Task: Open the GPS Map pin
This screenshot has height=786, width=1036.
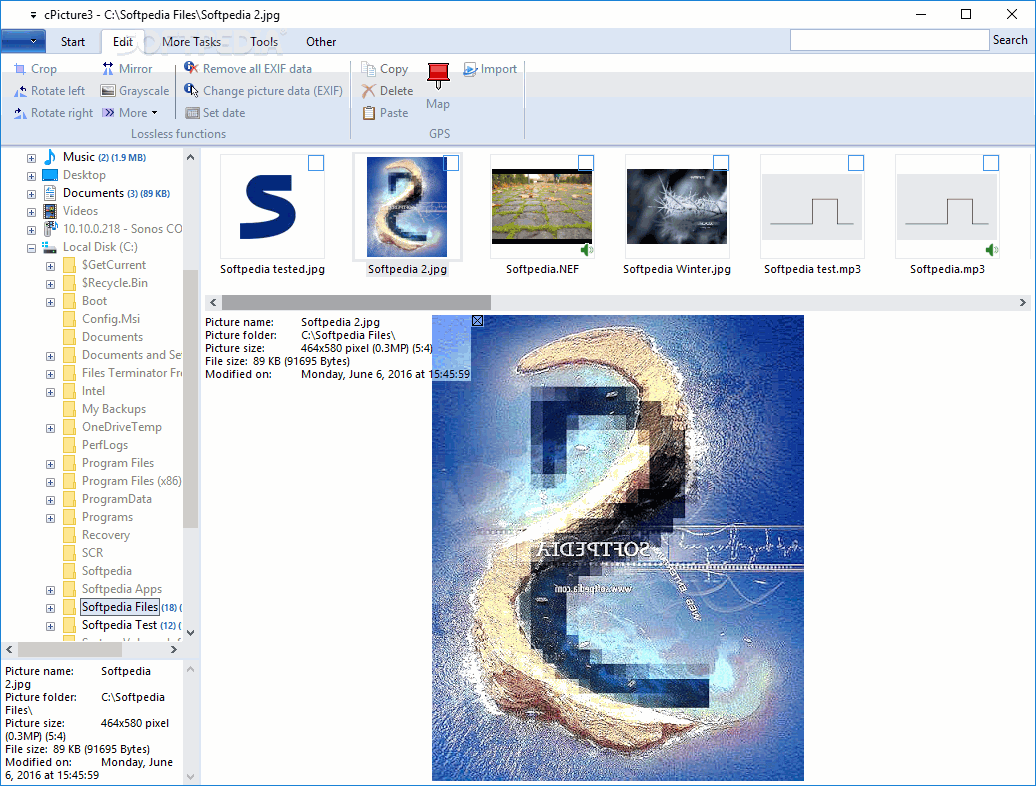Action: point(438,86)
